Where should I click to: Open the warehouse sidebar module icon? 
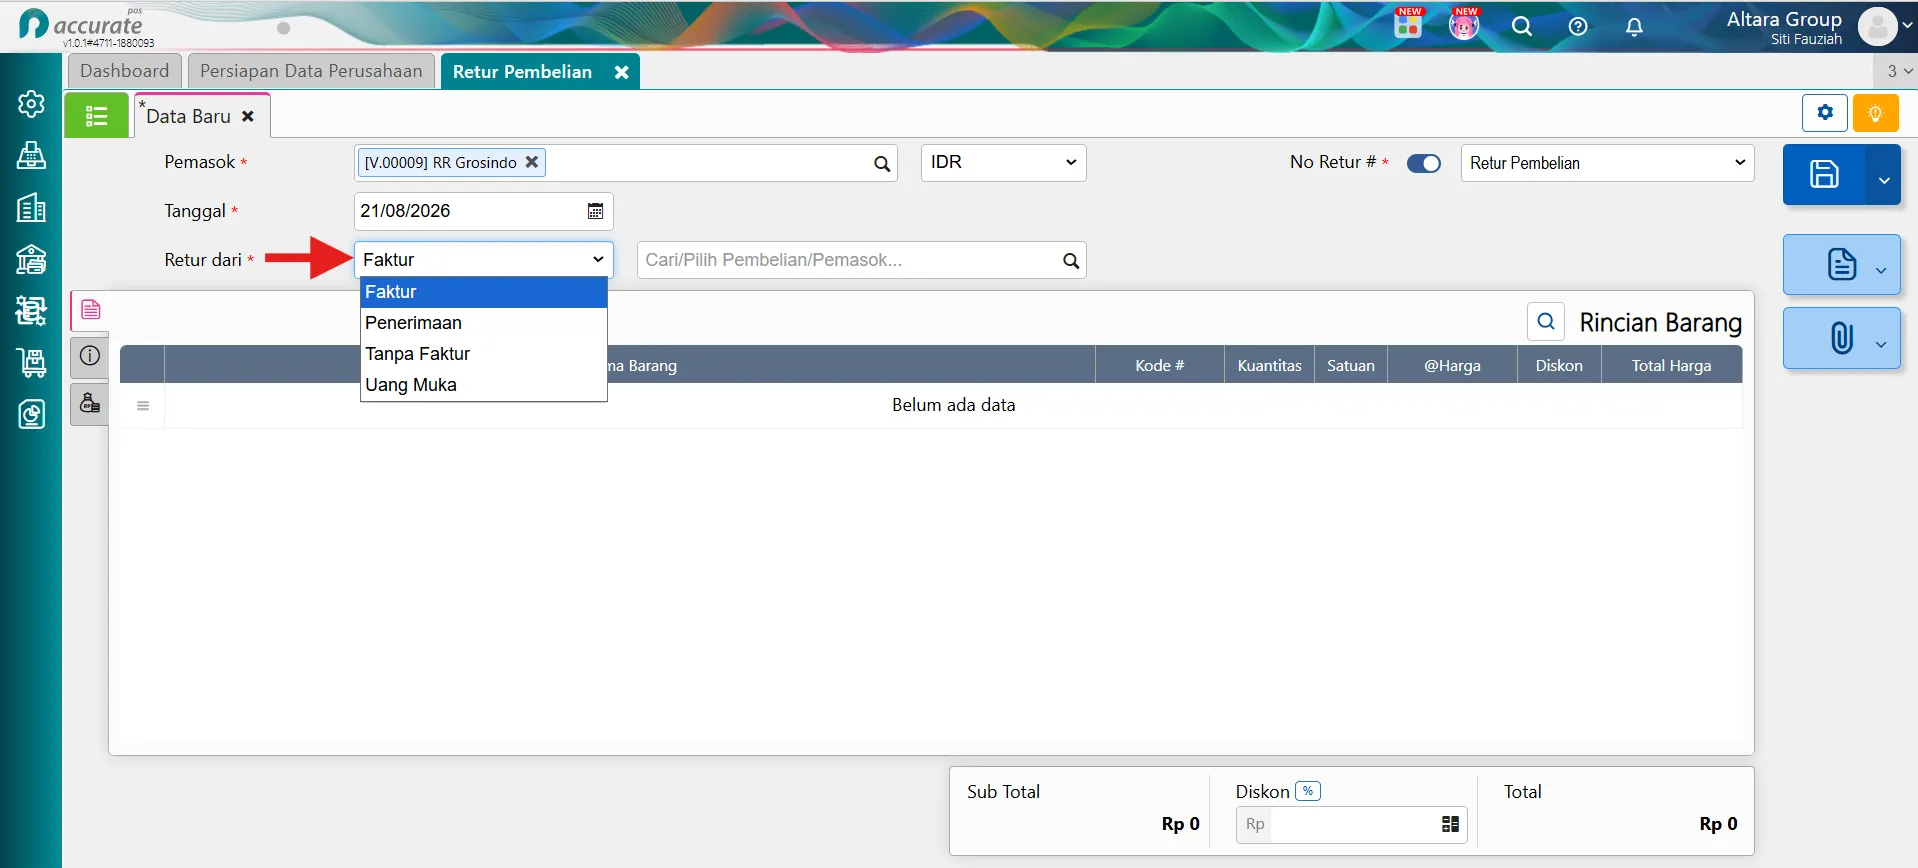pyautogui.click(x=31, y=259)
